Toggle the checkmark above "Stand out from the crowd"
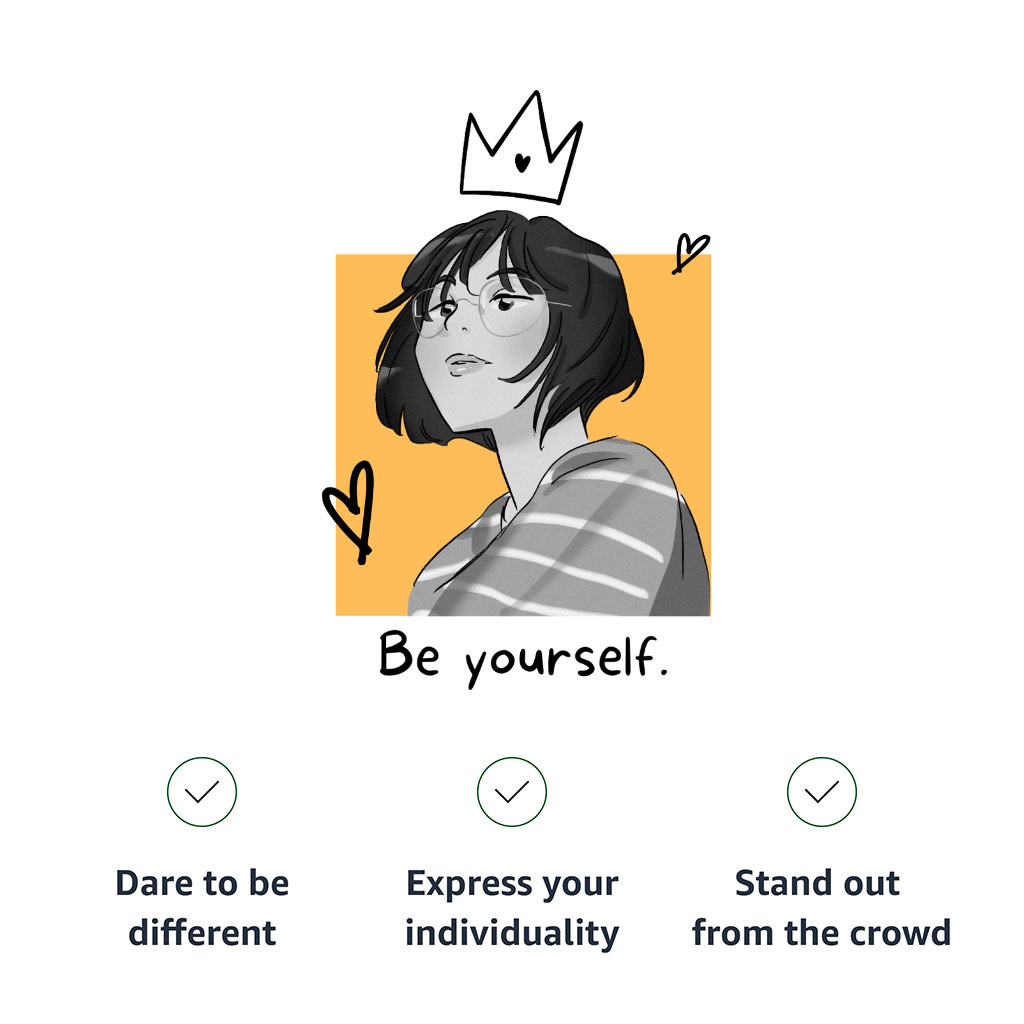This screenshot has width=1024, height=1024. point(822,792)
